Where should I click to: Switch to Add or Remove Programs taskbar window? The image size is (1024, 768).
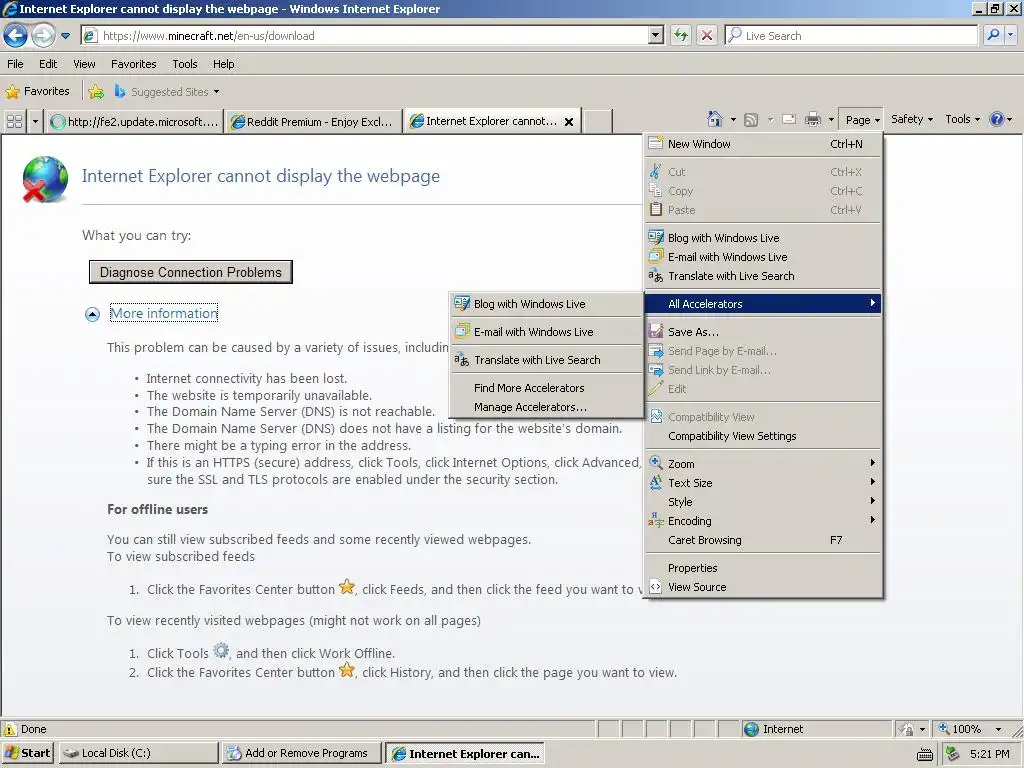(x=301, y=753)
